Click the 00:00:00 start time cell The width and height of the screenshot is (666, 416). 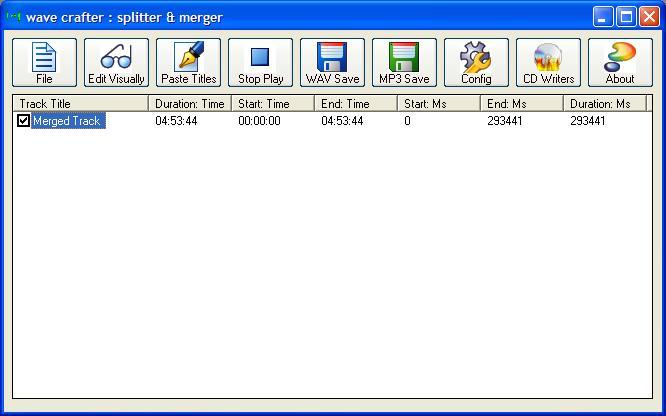[259, 121]
